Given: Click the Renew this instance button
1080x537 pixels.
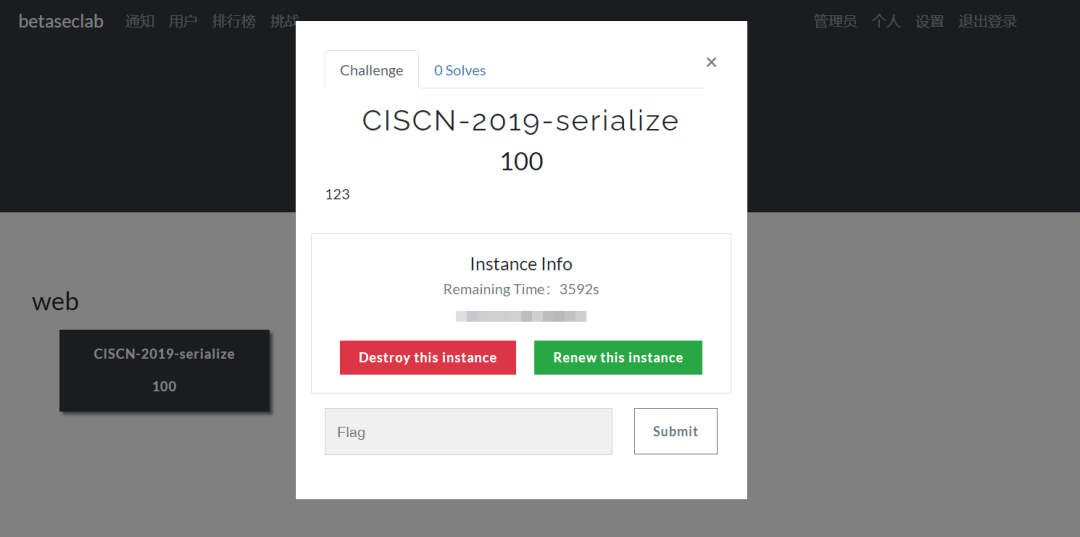Looking at the screenshot, I should (x=618, y=357).
